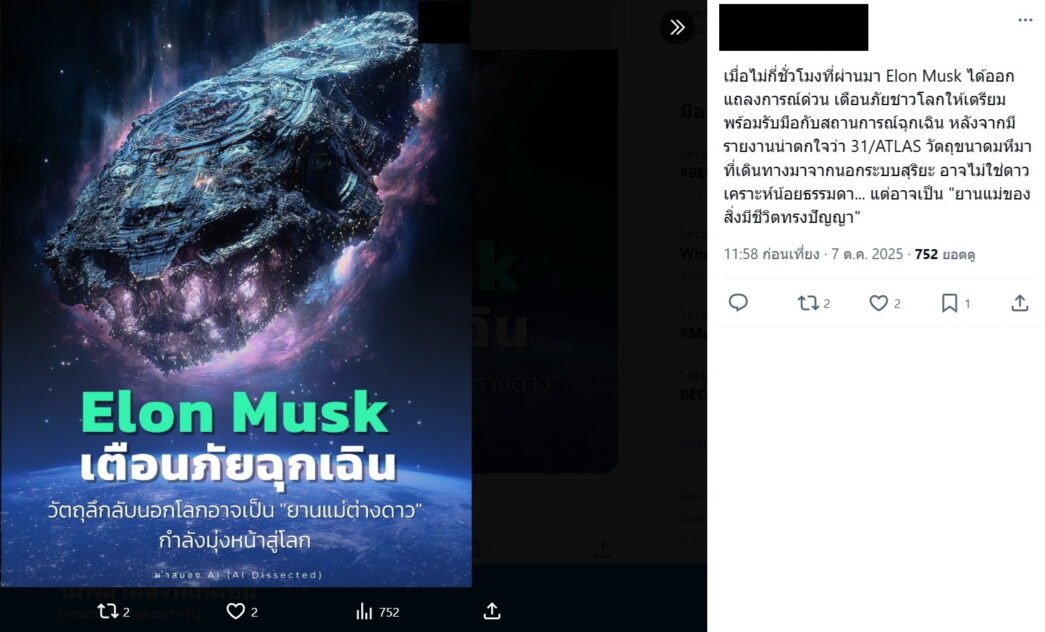The height and width of the screenshot is (632, 1045).
Task: Share using the icon below the image
Action: 492,611
